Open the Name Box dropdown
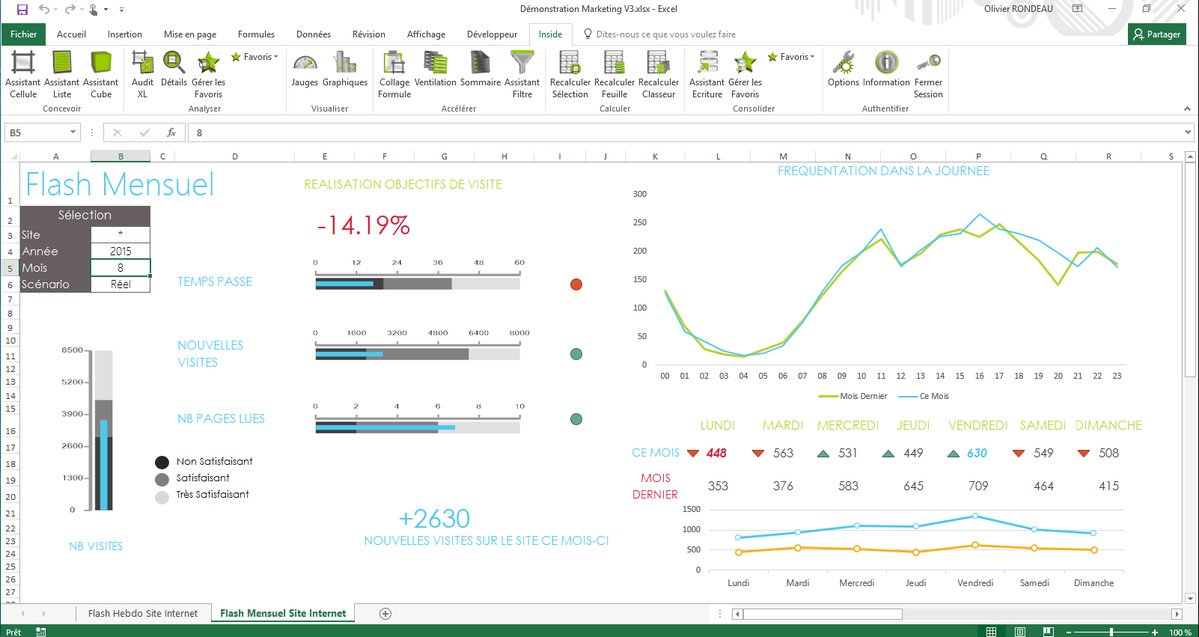 (x=73, y=132)
